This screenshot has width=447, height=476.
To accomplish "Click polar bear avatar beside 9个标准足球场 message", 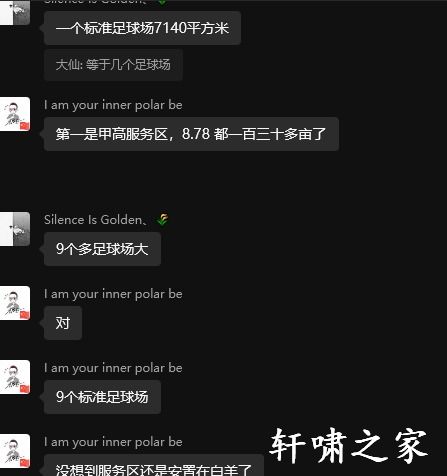I will point(15,377).
